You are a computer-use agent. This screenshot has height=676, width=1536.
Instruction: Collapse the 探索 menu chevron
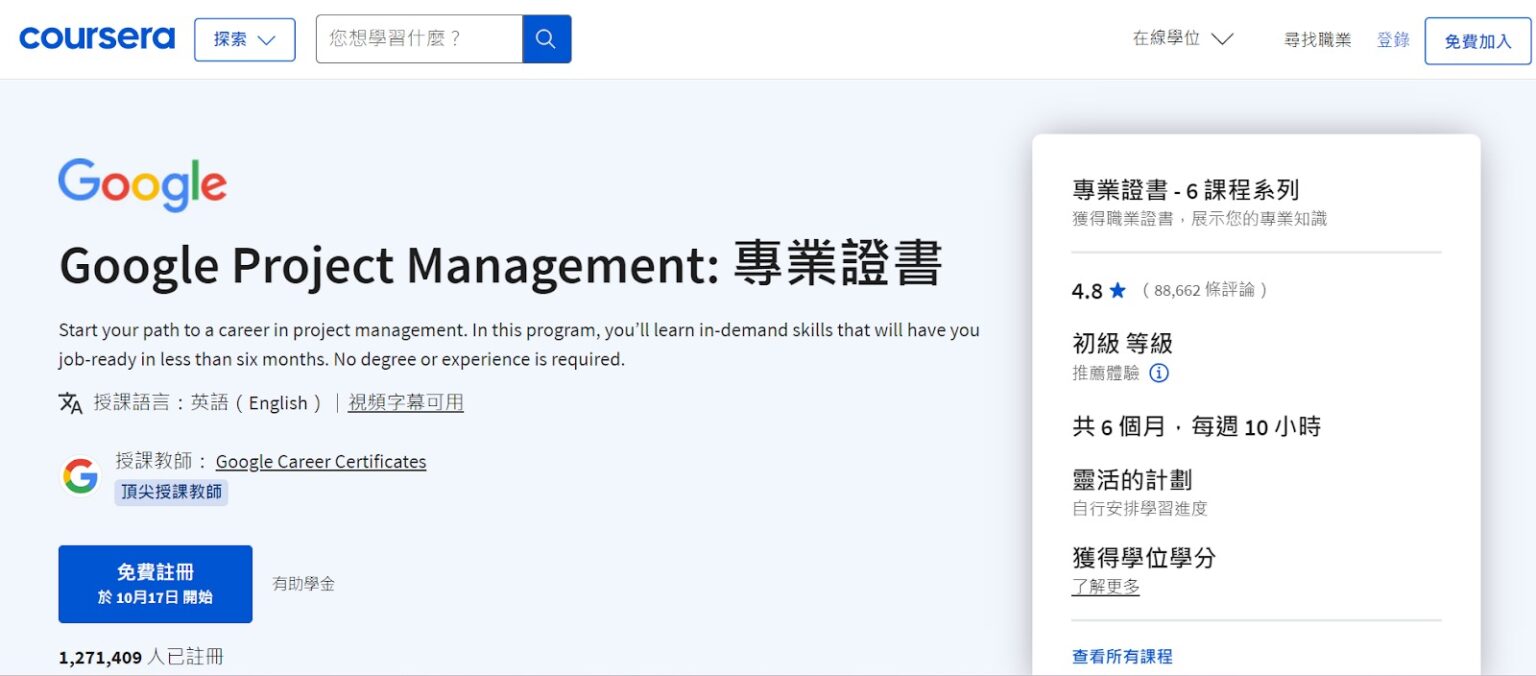266,40
